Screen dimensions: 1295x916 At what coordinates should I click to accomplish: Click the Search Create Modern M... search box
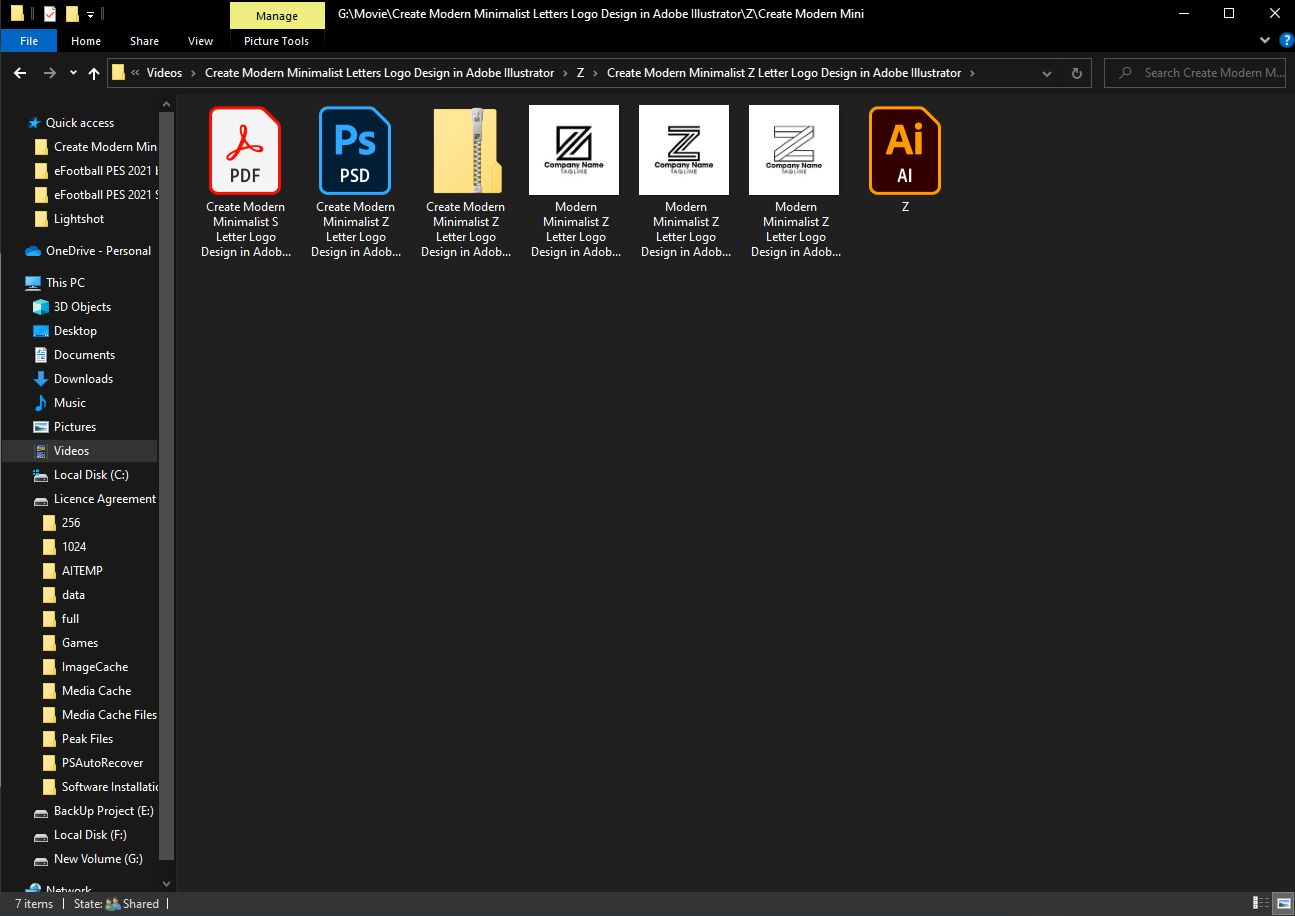(1195, 73)
